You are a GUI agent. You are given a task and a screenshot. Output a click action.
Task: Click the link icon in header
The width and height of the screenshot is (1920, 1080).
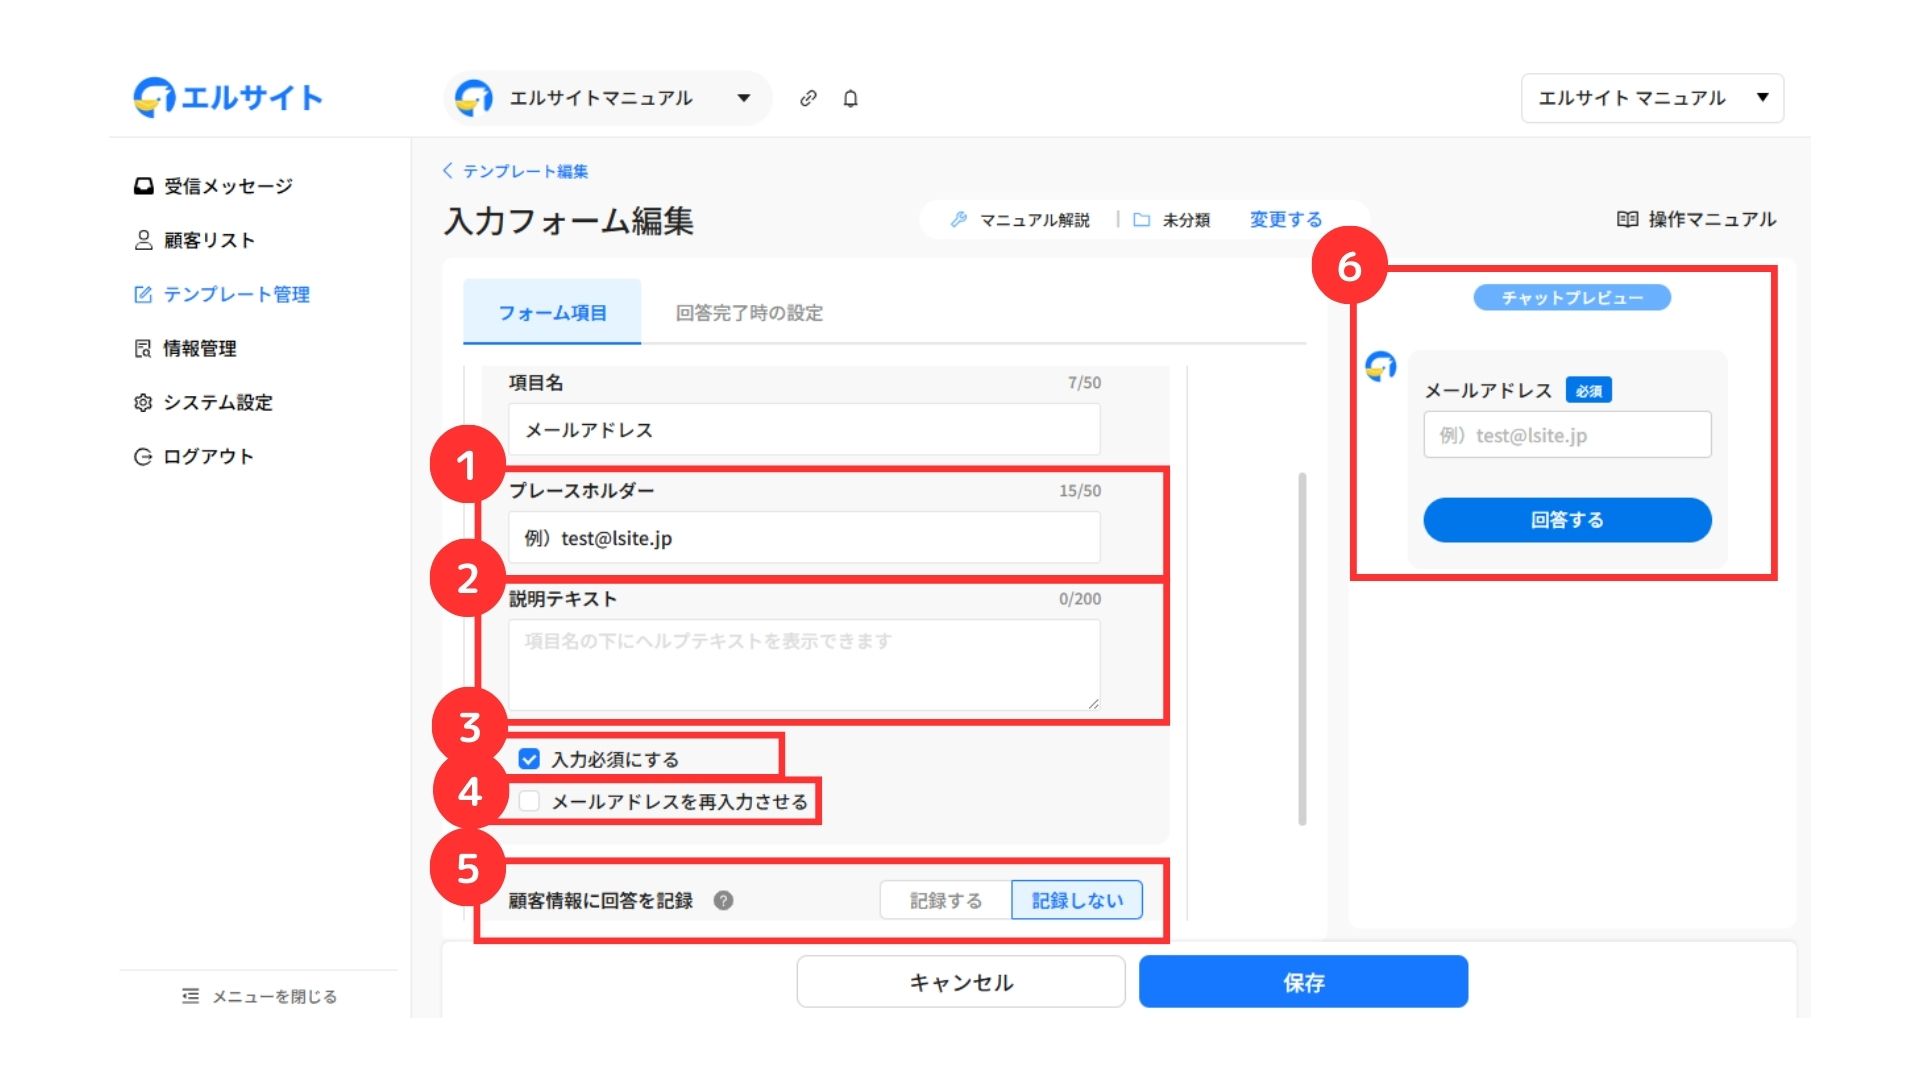(808, 98)
